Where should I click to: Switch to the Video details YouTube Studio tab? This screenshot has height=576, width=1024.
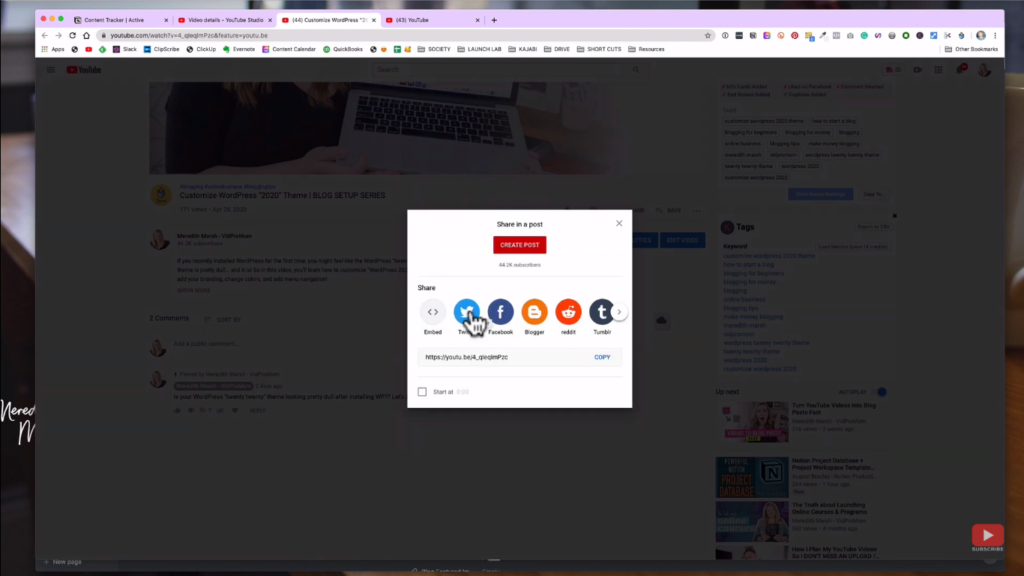tap(224, 20)
